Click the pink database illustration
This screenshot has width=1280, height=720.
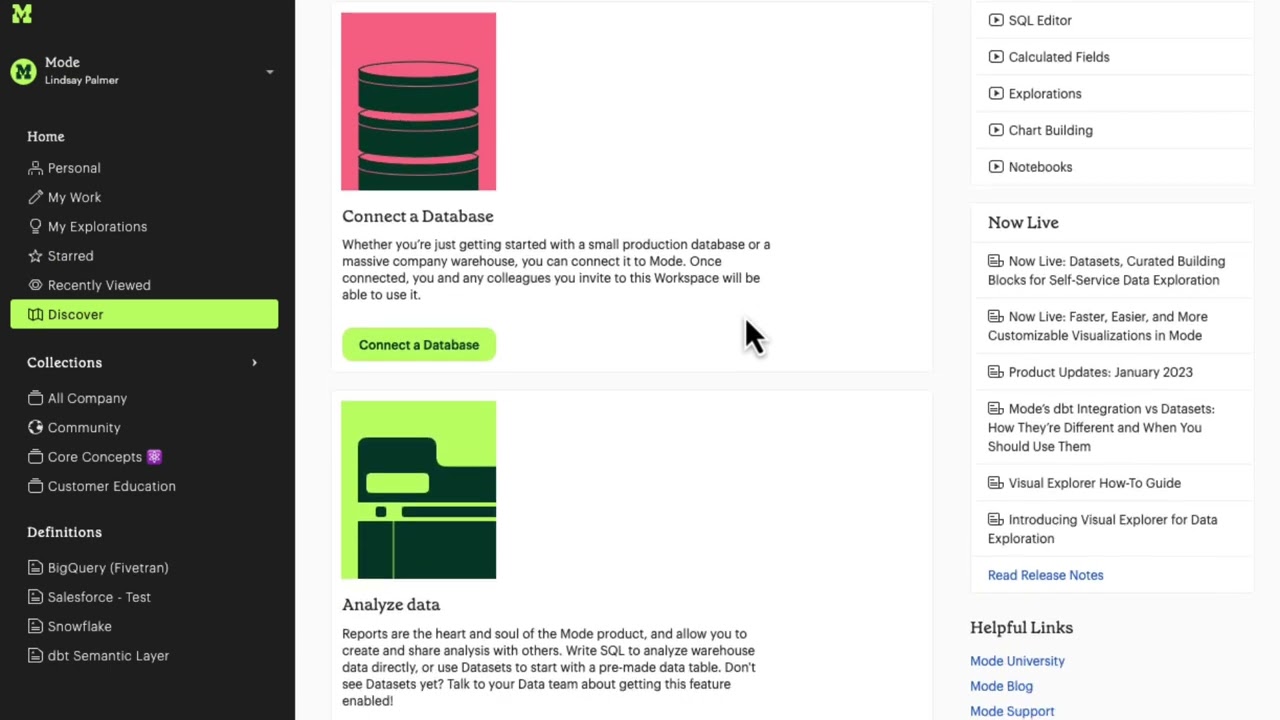(x=418, y=101)
